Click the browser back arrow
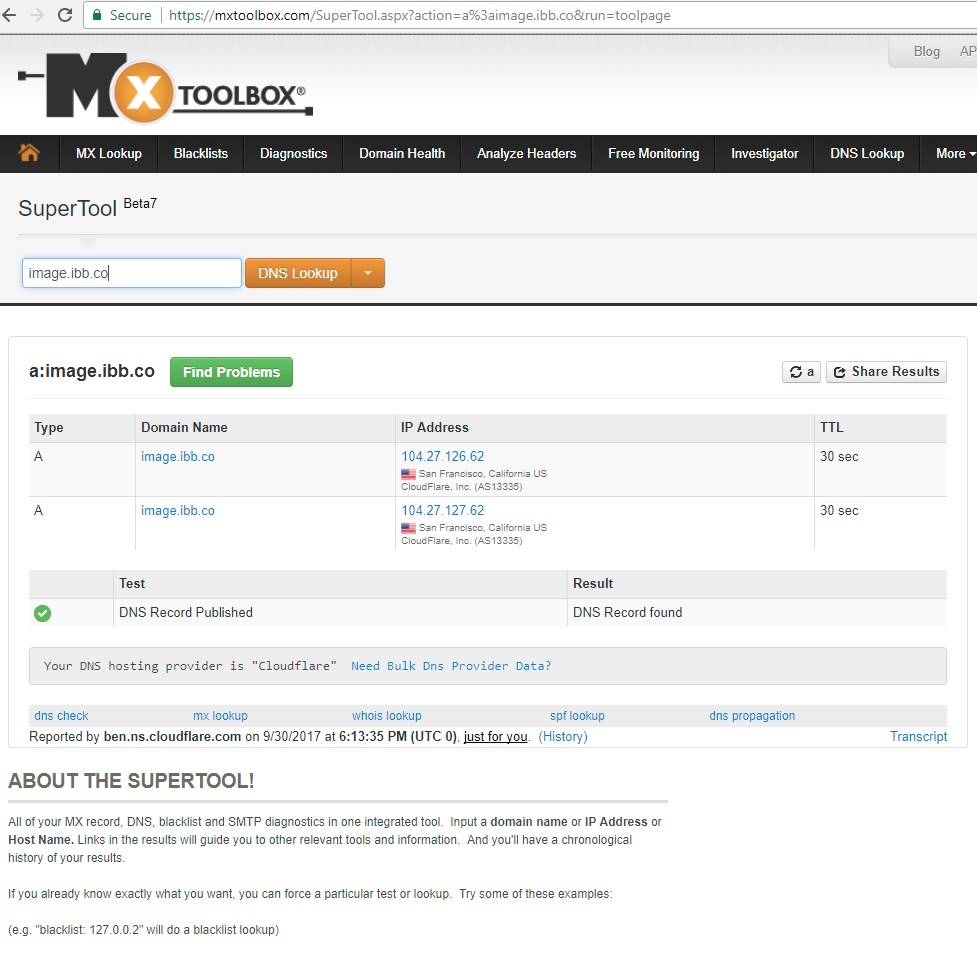 tap(9, 15)
